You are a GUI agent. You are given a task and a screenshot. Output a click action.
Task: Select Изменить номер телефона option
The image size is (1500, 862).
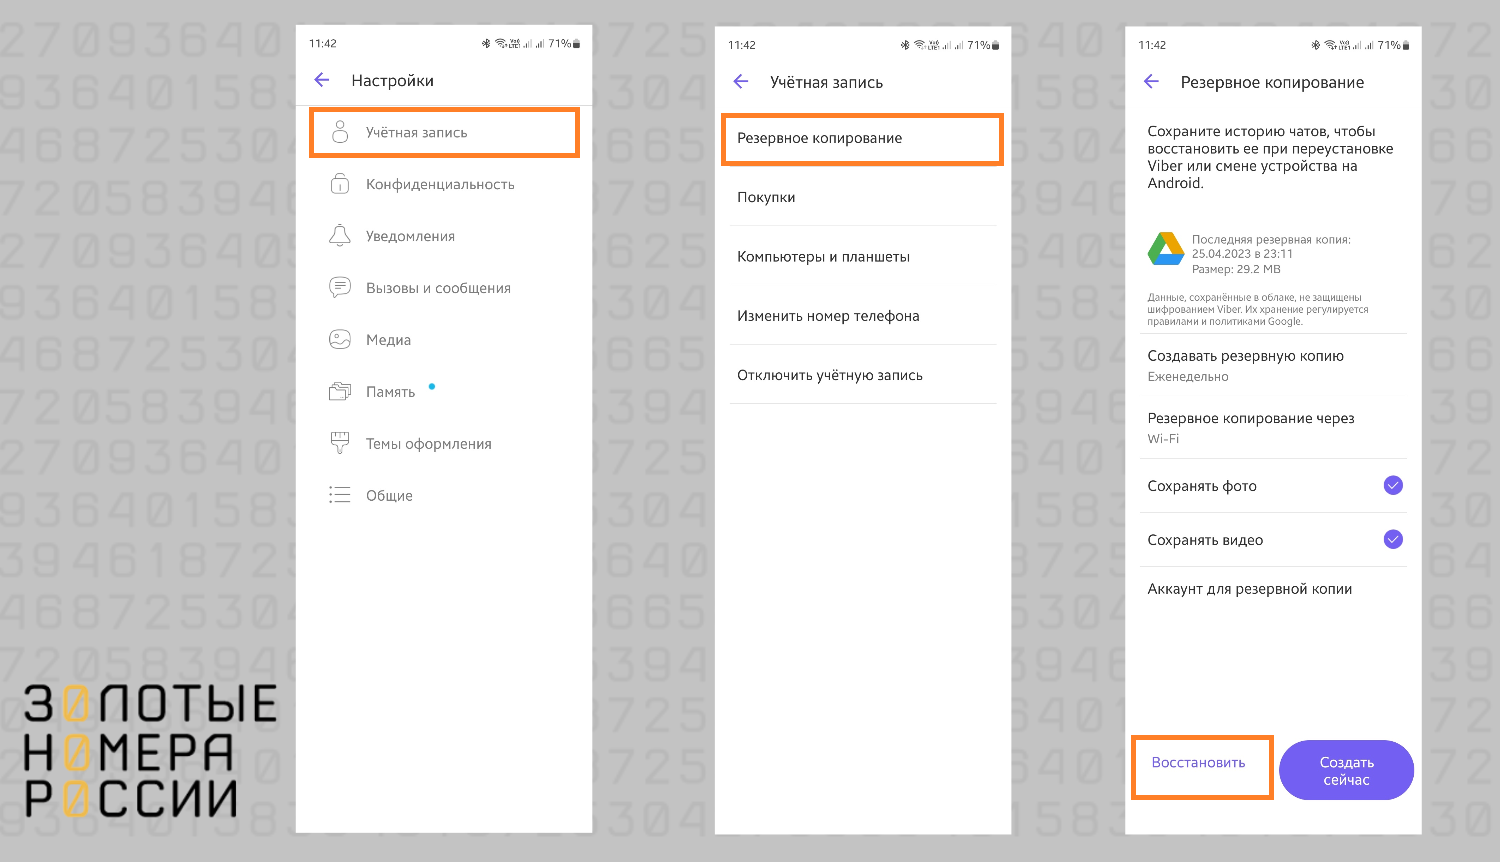click(x=862, y=316)
